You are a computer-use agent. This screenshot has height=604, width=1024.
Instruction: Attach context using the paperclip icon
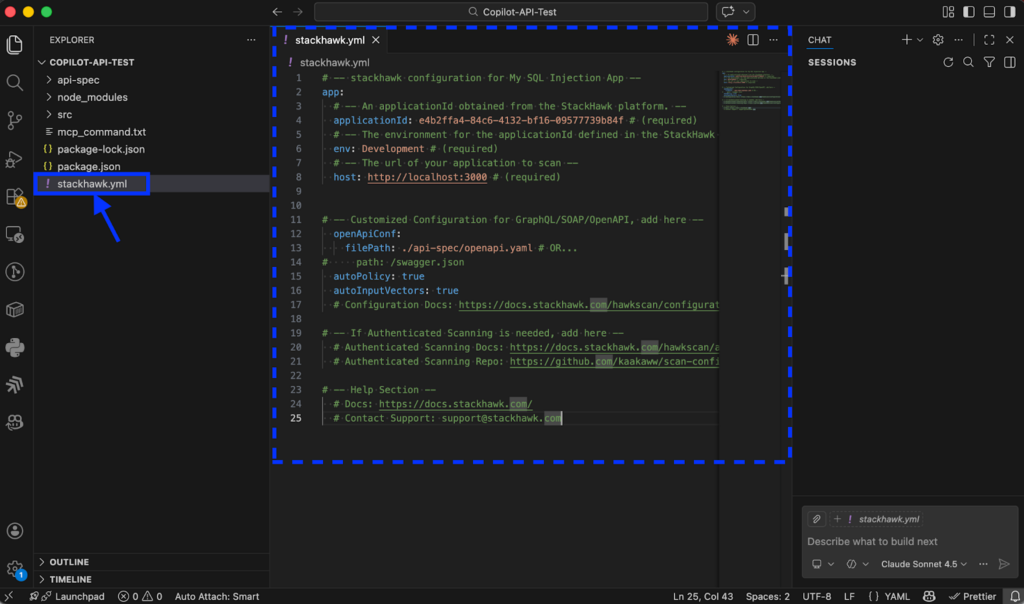click(816, 519)
